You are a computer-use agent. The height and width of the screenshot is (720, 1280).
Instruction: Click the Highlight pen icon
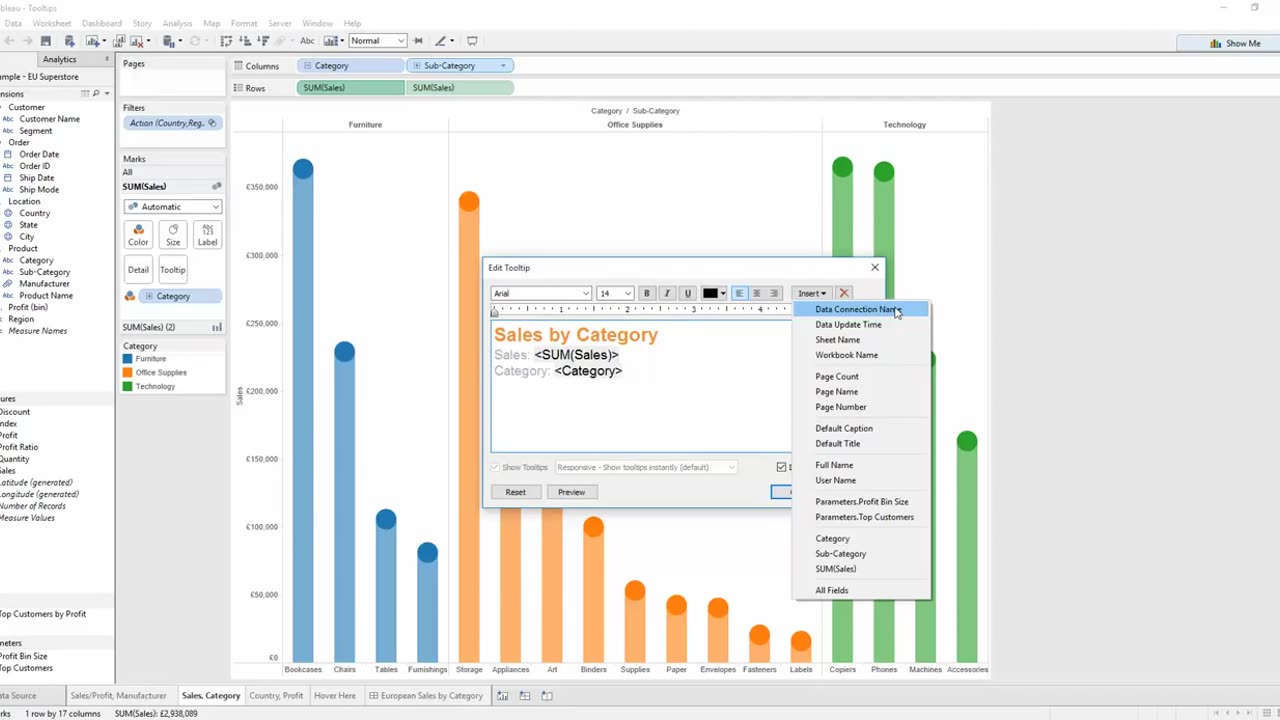click(x=440, y=41)
